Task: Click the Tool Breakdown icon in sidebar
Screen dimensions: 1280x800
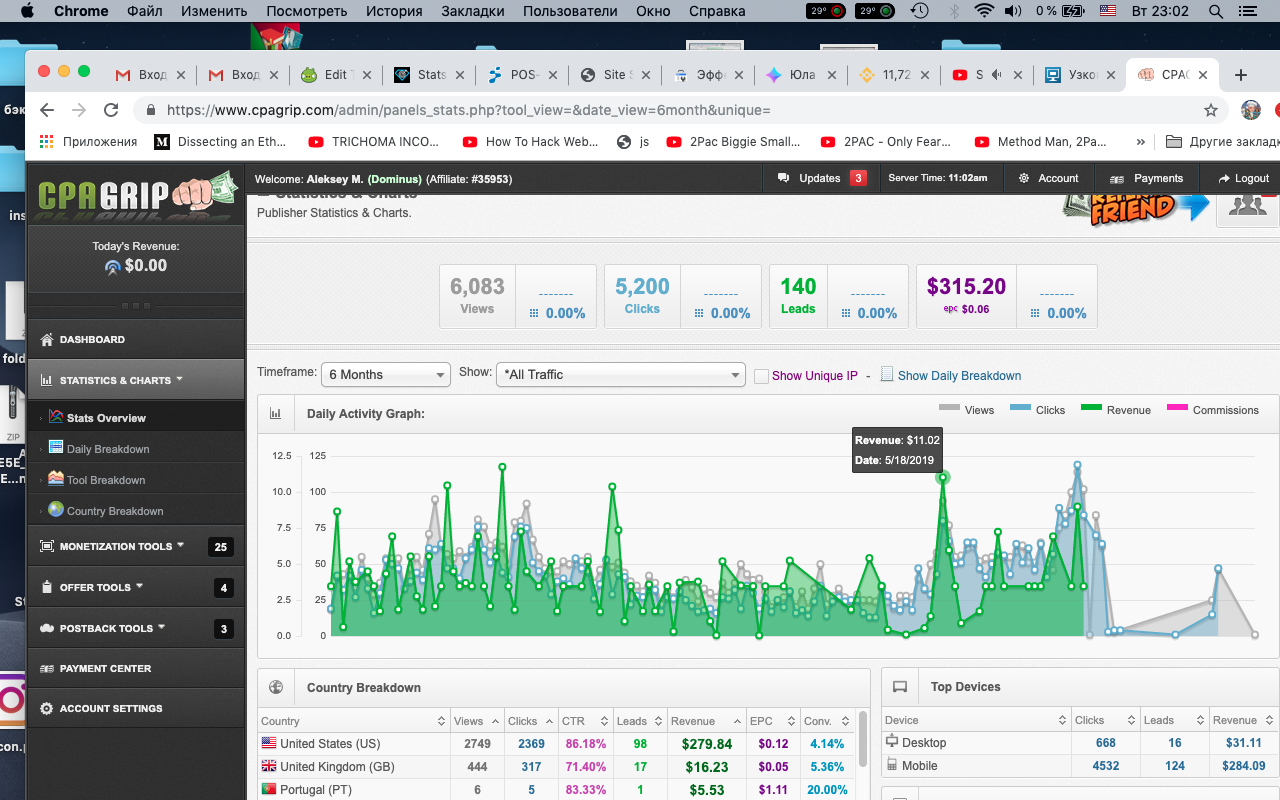Action: [x=56, y=479]
